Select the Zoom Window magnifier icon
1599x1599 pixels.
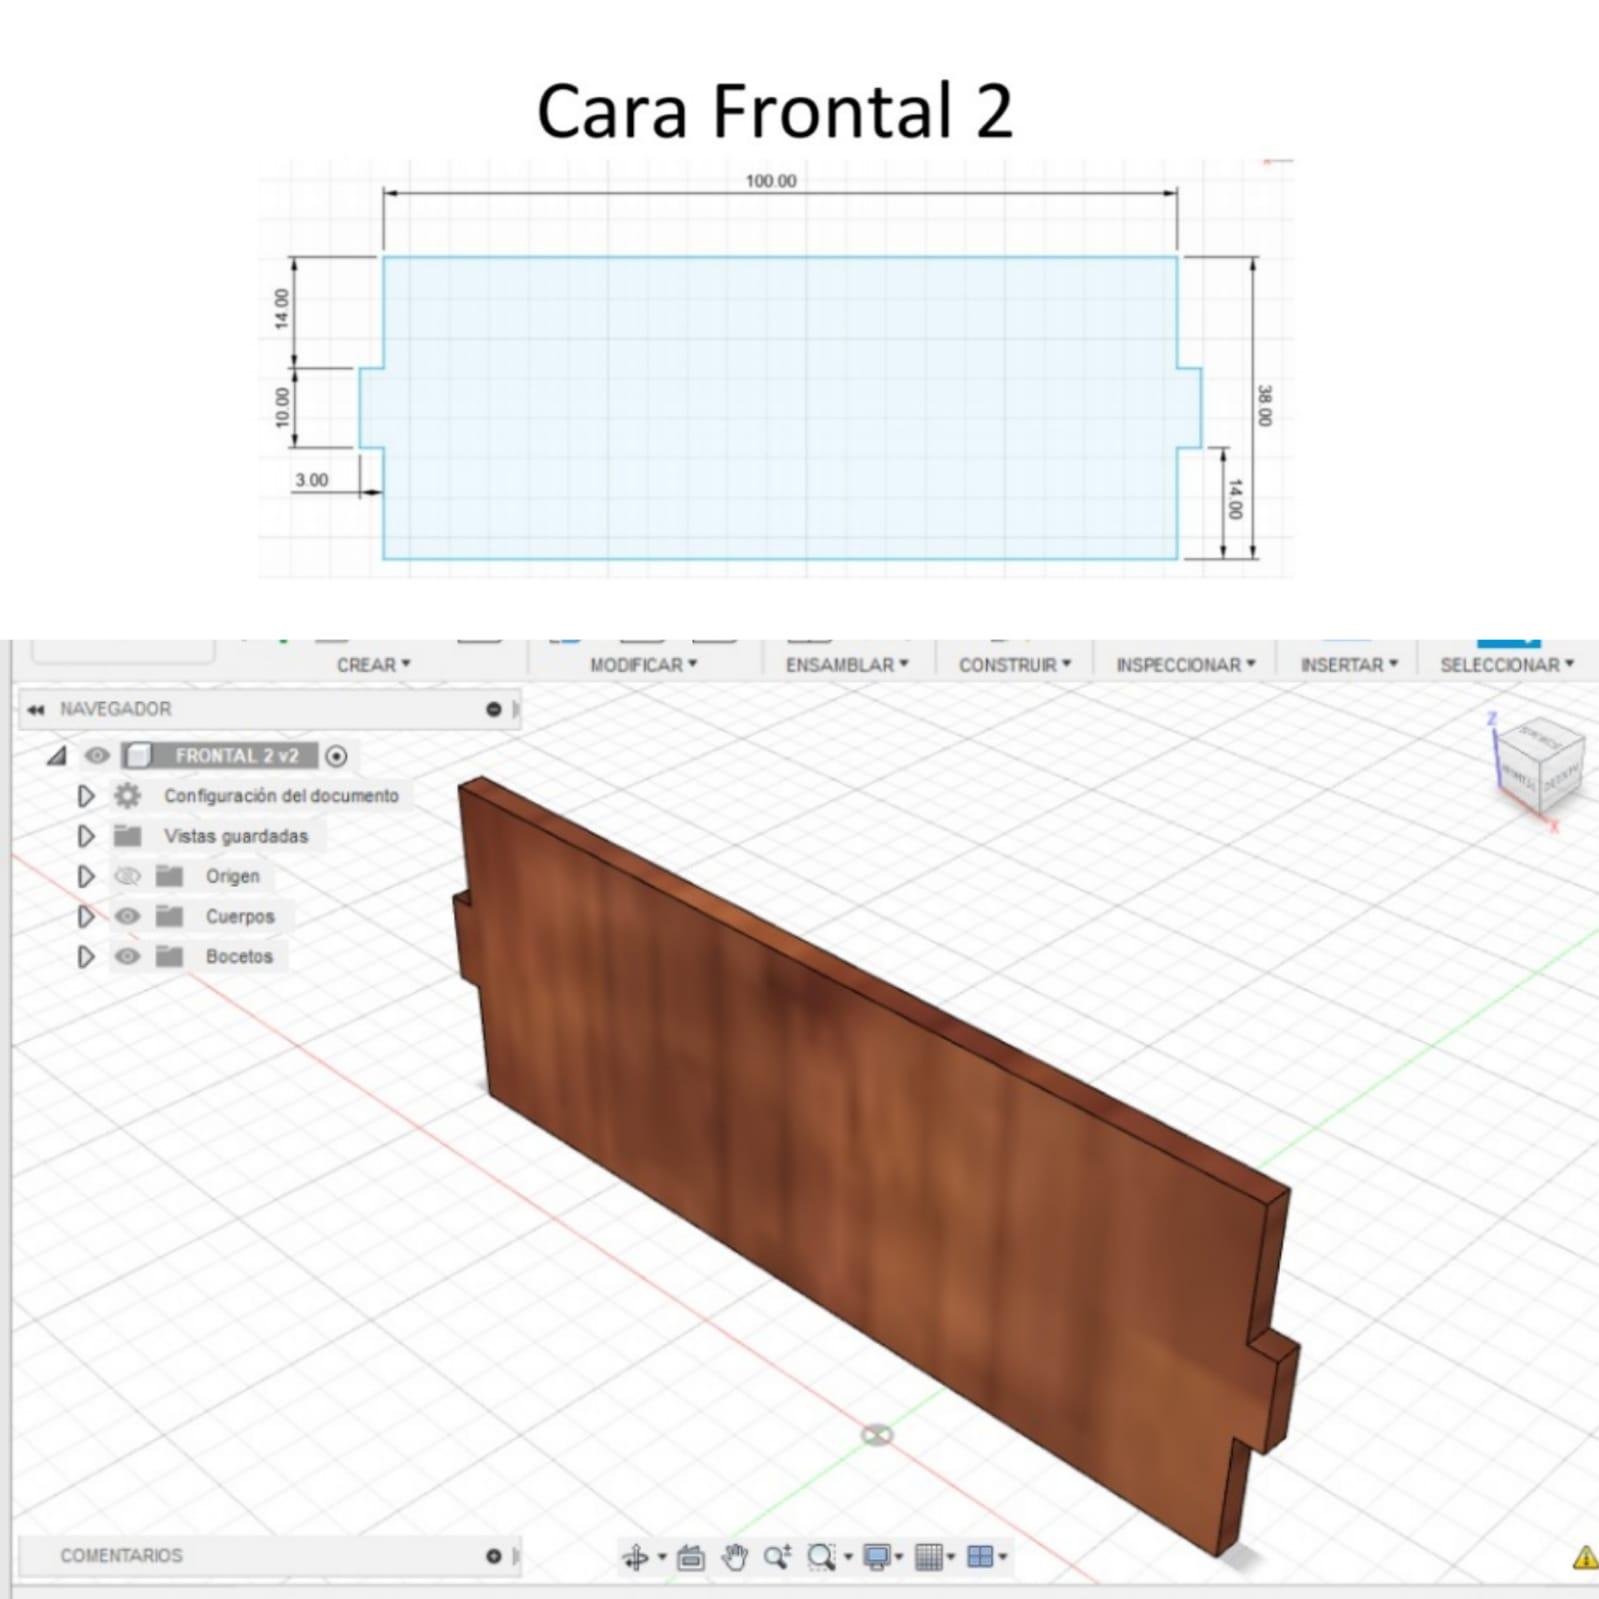pyautogui.click(x=821, y=1557)
